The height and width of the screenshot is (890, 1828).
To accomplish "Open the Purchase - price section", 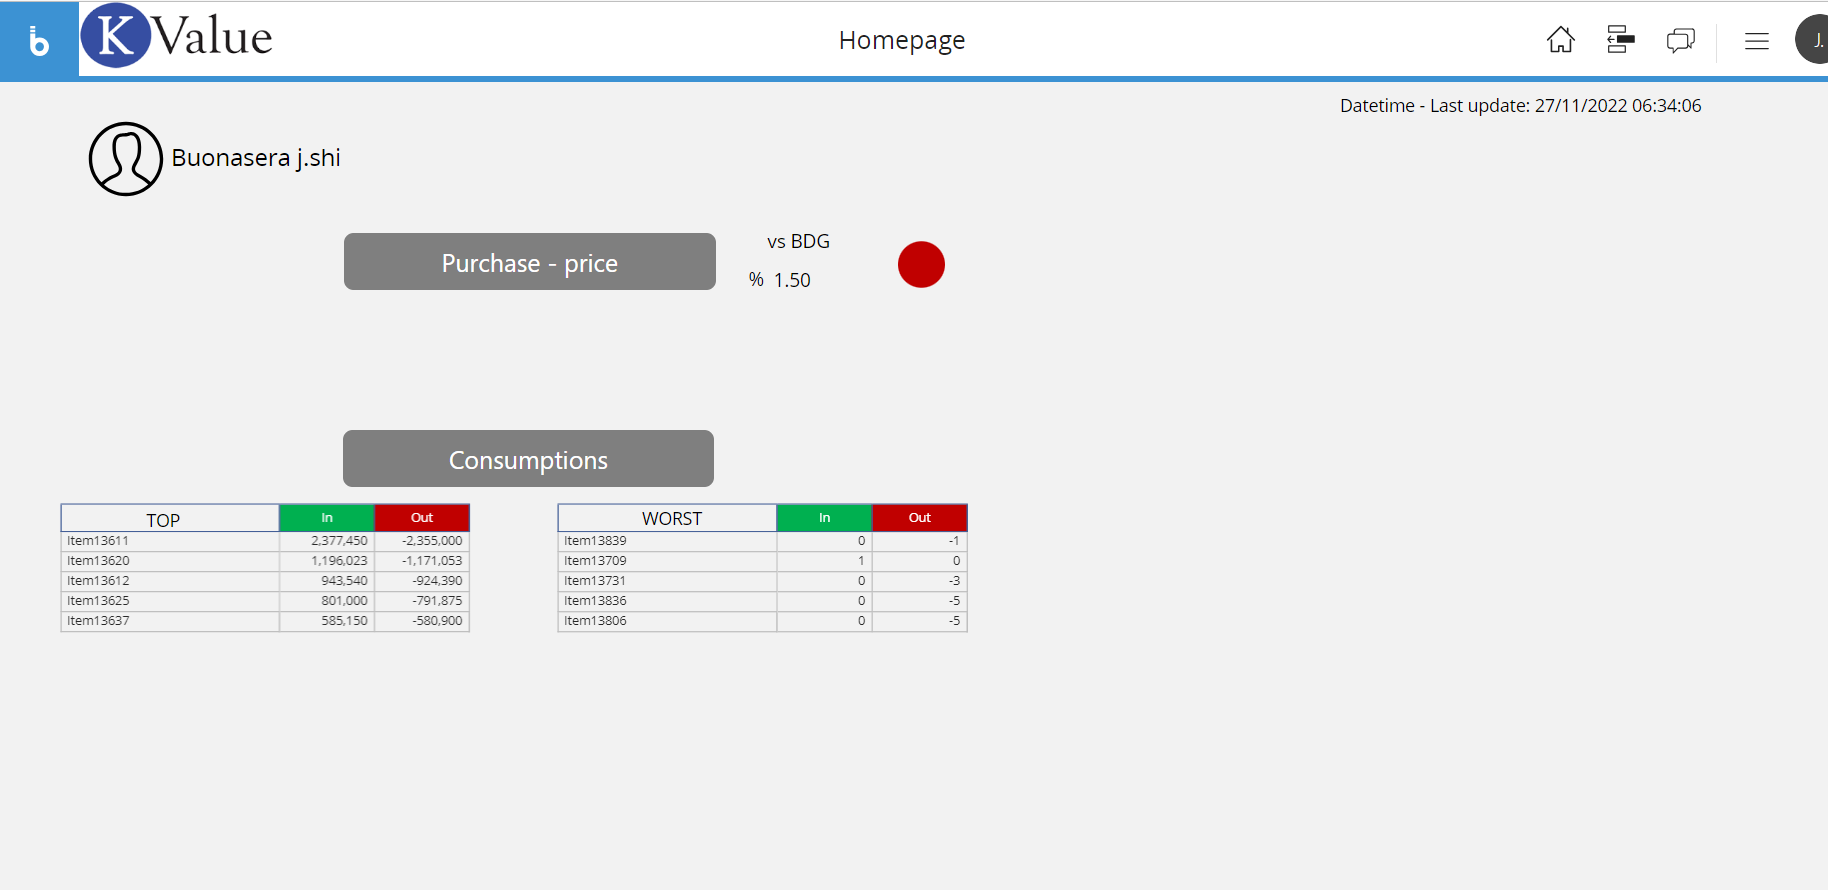I will [529, 262].
